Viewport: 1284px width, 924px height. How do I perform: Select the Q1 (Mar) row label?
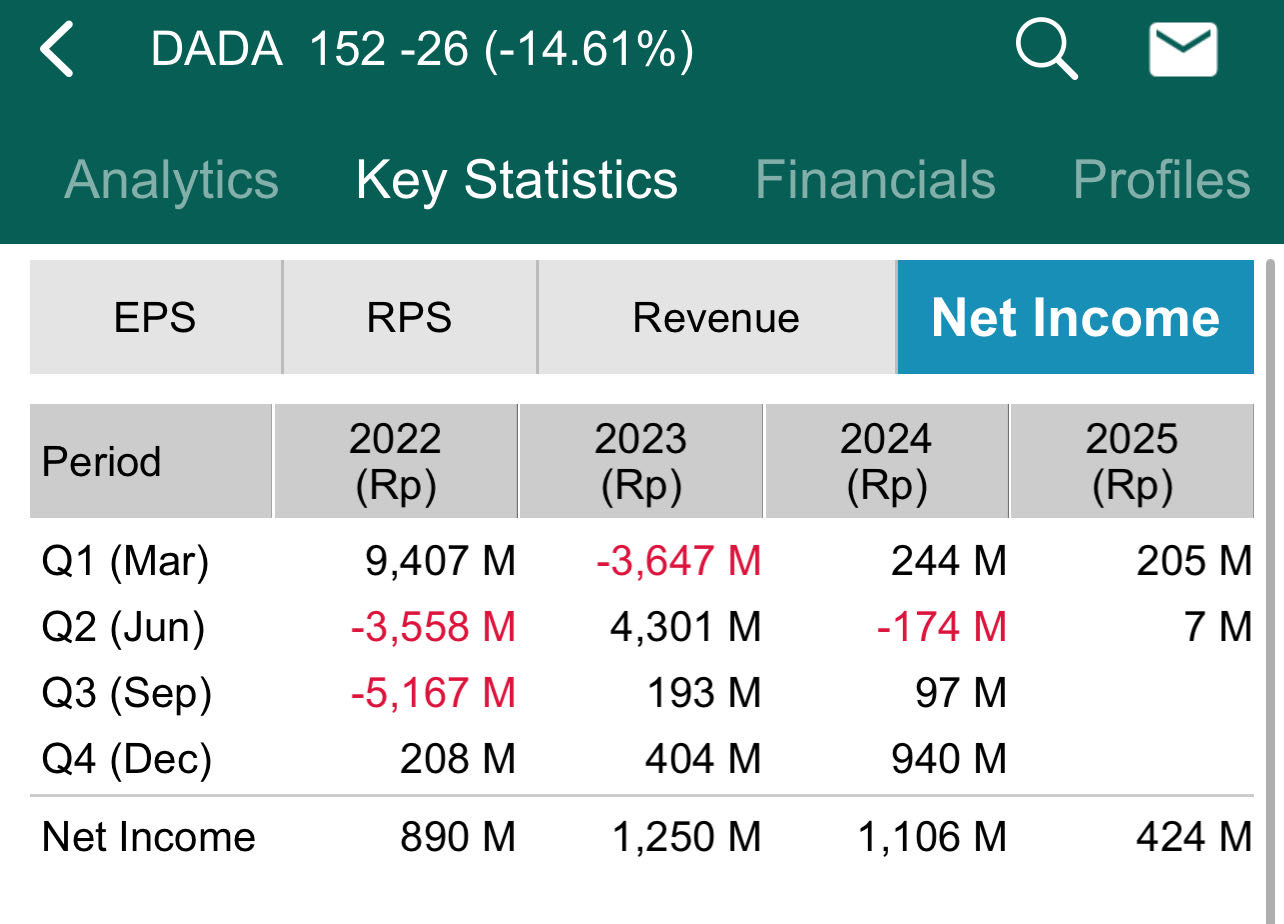125,562
